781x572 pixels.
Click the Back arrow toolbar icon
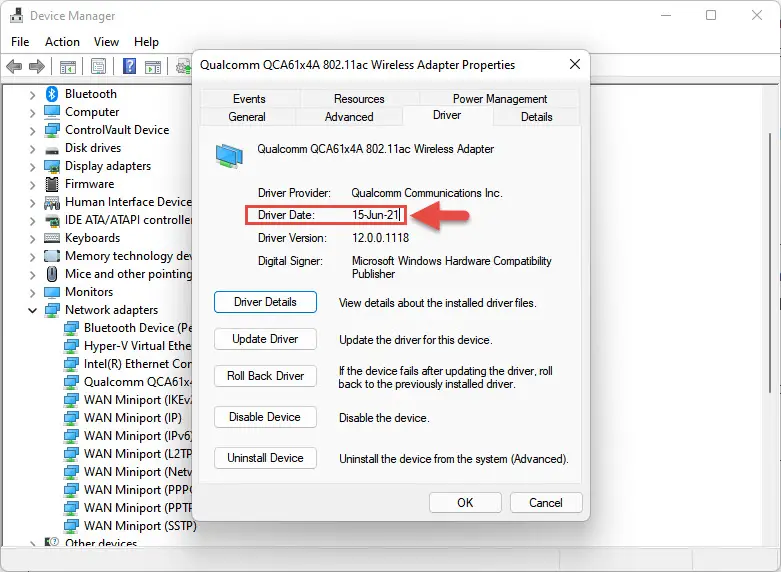(x=14, y=66)
